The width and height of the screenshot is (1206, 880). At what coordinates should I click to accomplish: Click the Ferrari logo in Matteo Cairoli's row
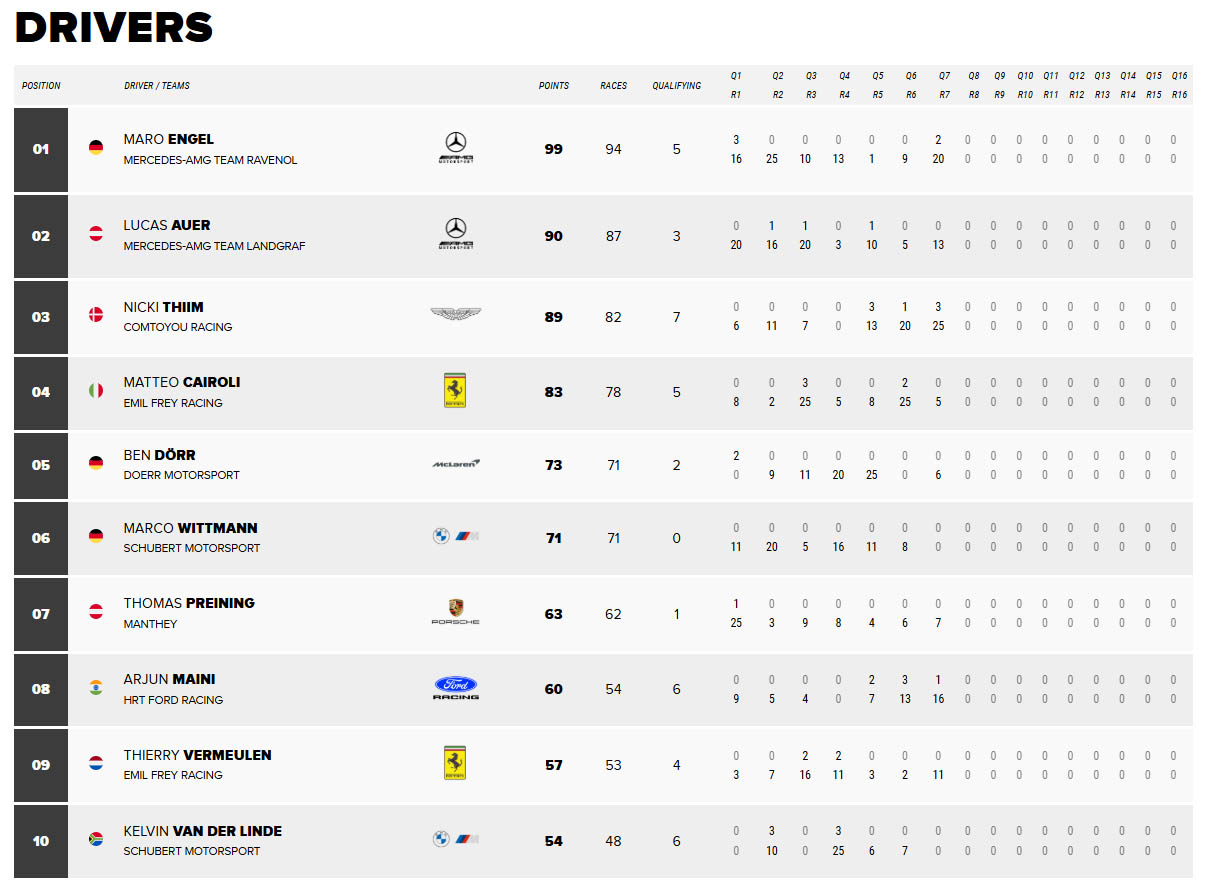455,391
